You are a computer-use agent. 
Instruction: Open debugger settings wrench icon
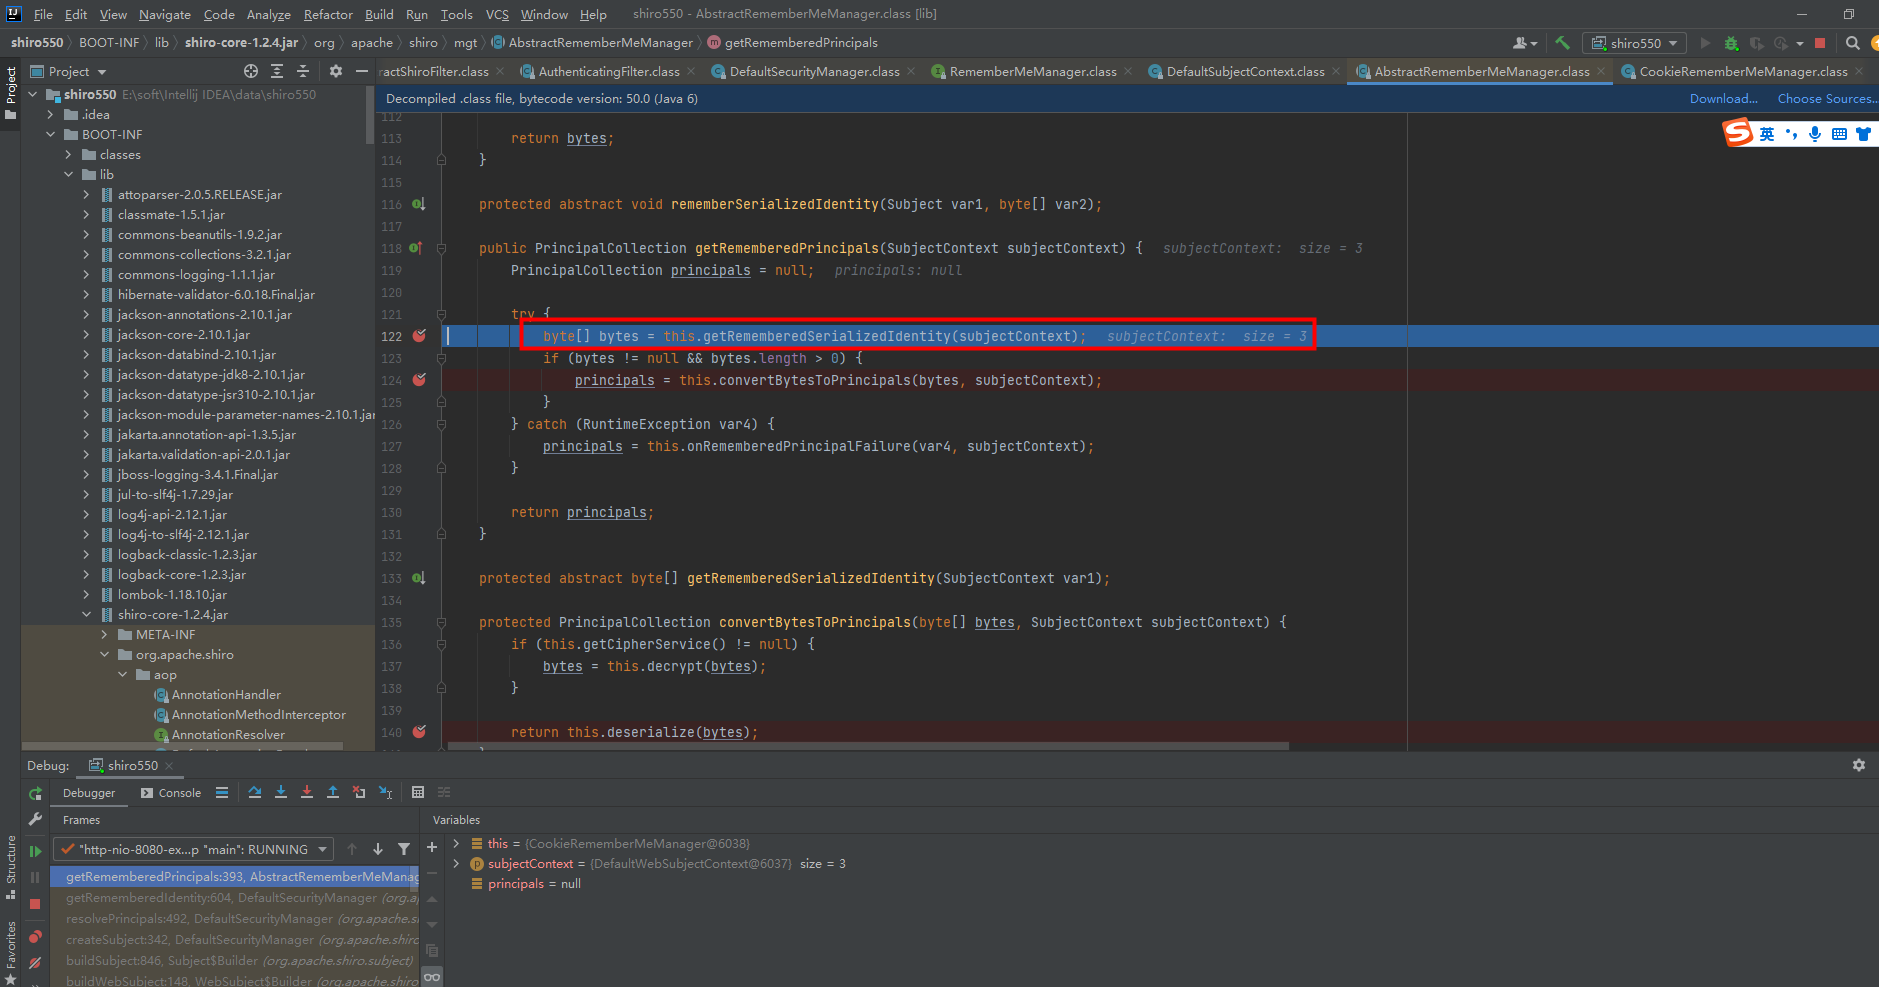[x=35, y=819]
